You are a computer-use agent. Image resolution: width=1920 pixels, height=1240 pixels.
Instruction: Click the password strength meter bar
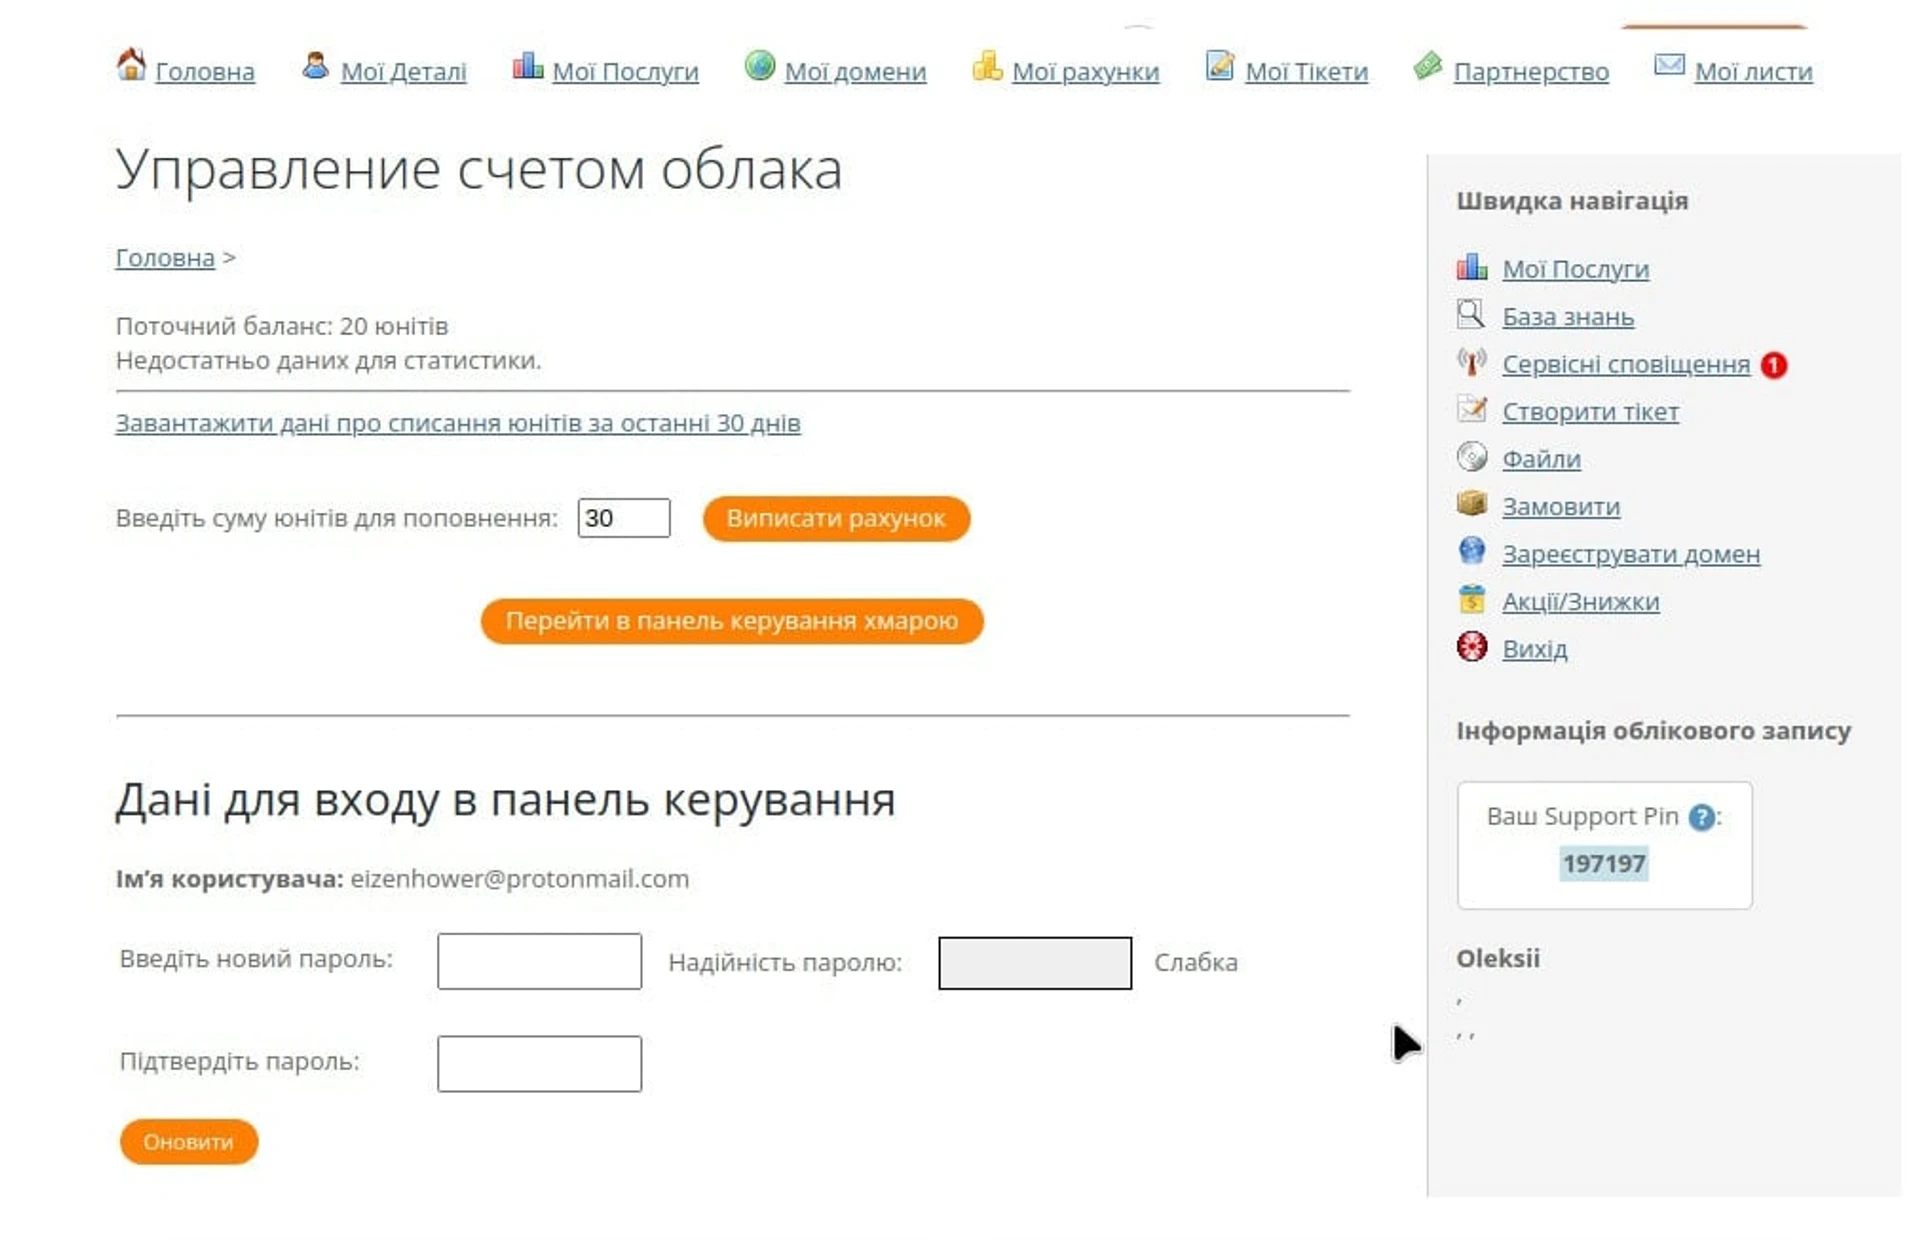[1035, 963]
